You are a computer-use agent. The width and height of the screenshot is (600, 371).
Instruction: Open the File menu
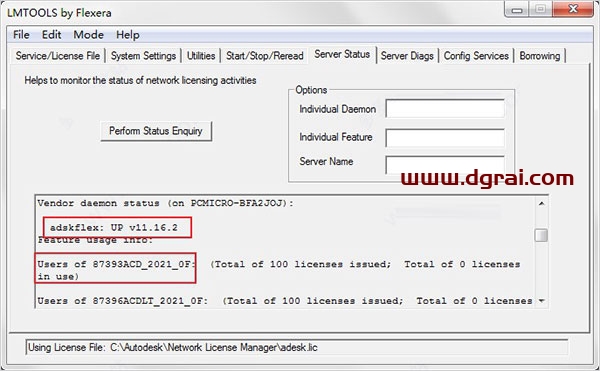21,35
